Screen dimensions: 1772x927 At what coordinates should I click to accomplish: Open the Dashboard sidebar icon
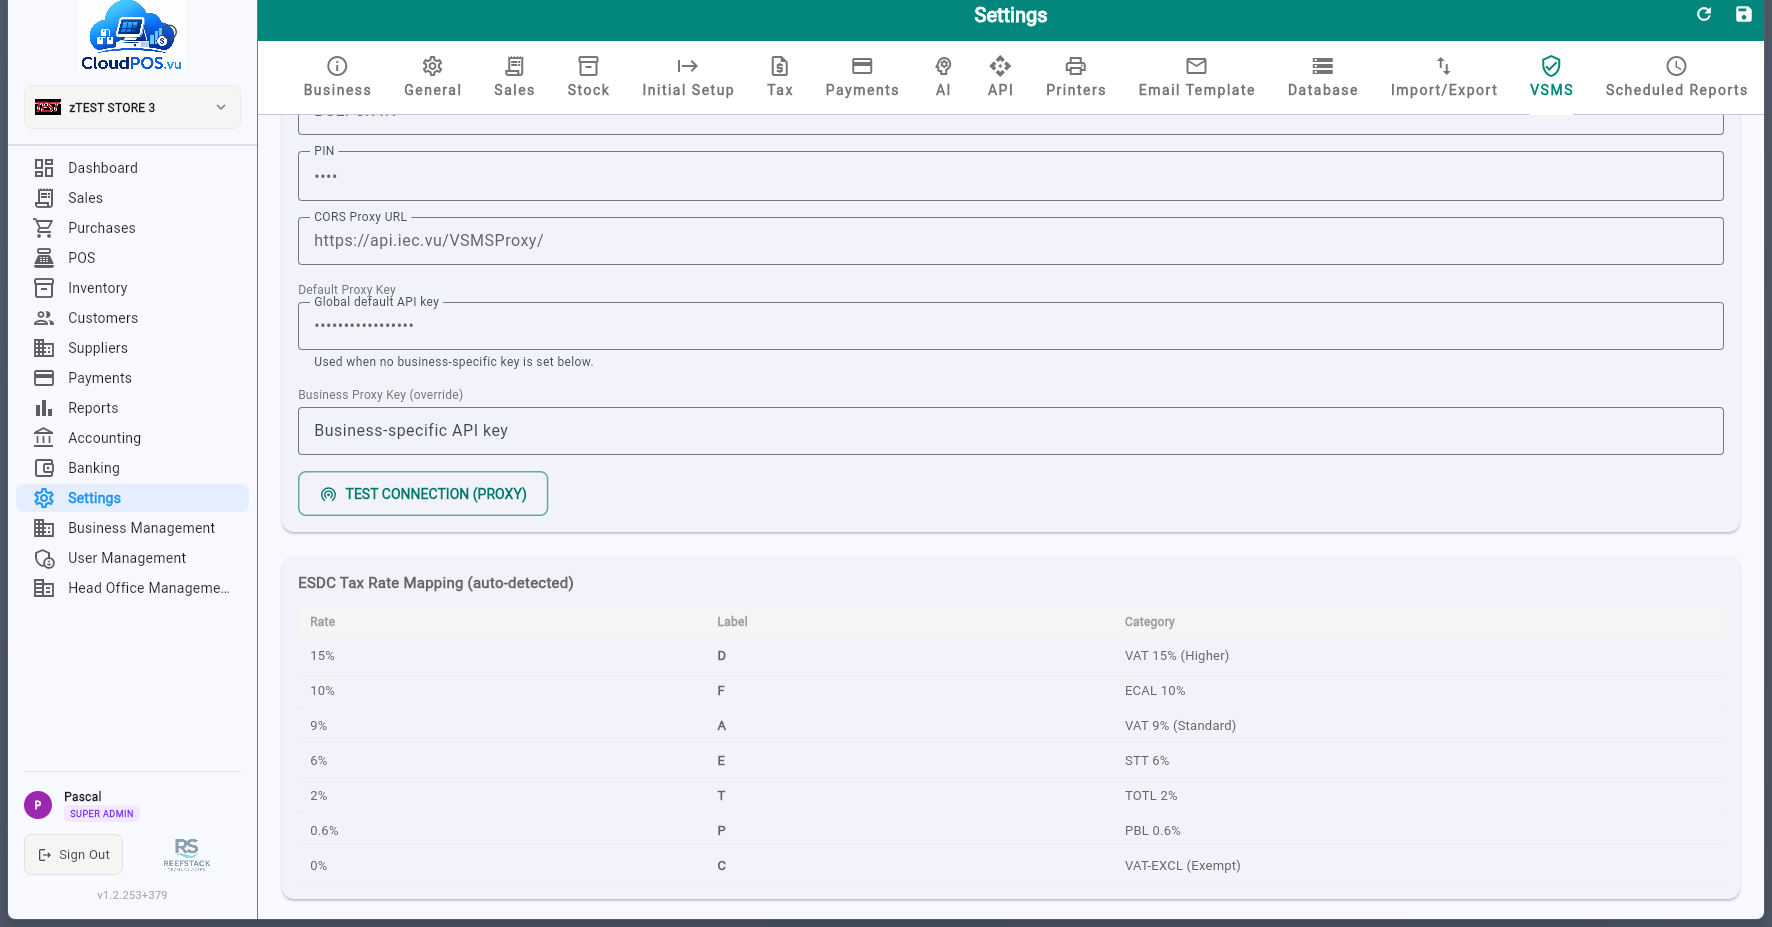tap(44, 168)
